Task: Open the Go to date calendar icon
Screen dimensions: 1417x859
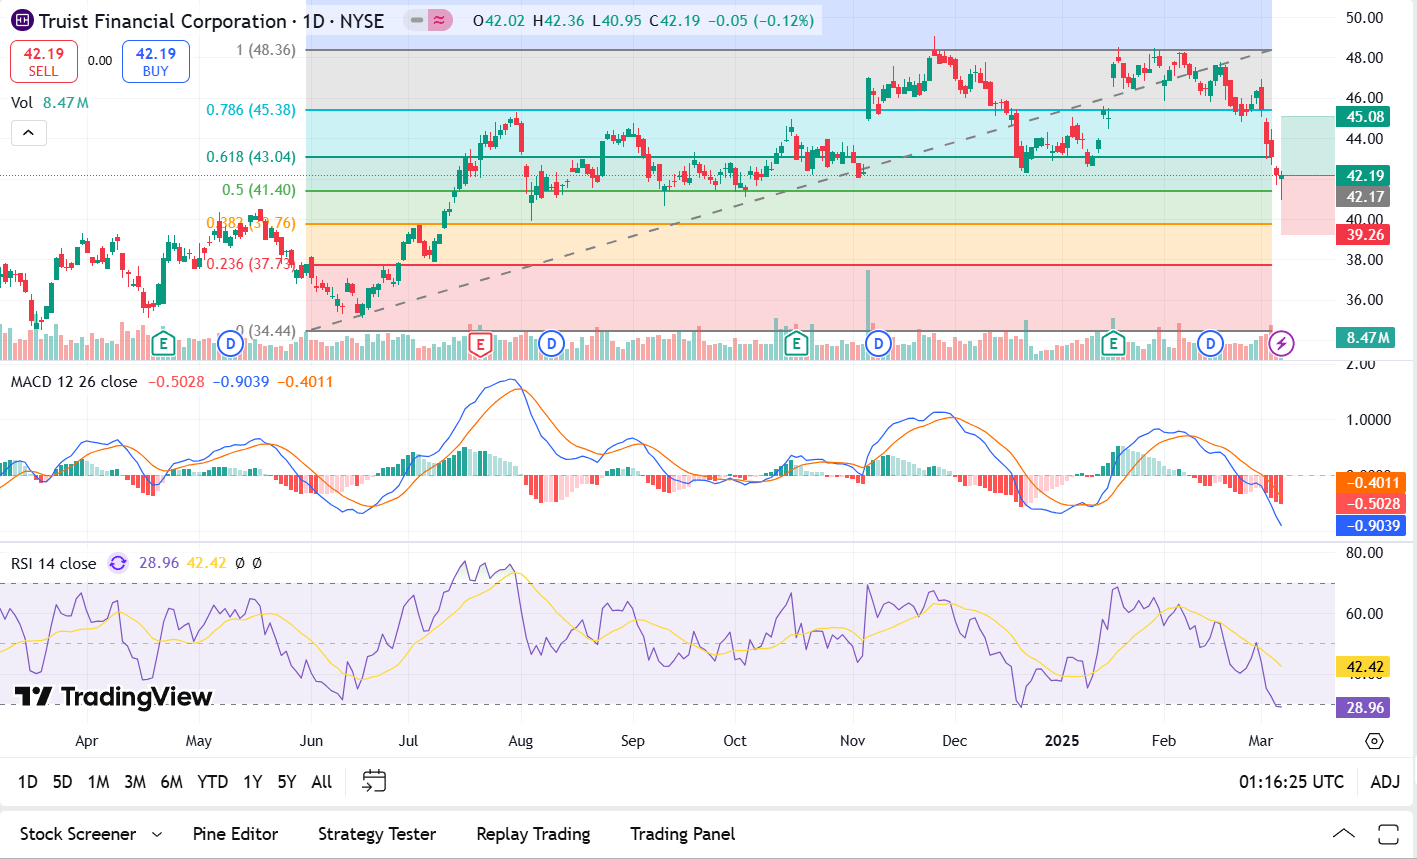Action: pos(374,781)
